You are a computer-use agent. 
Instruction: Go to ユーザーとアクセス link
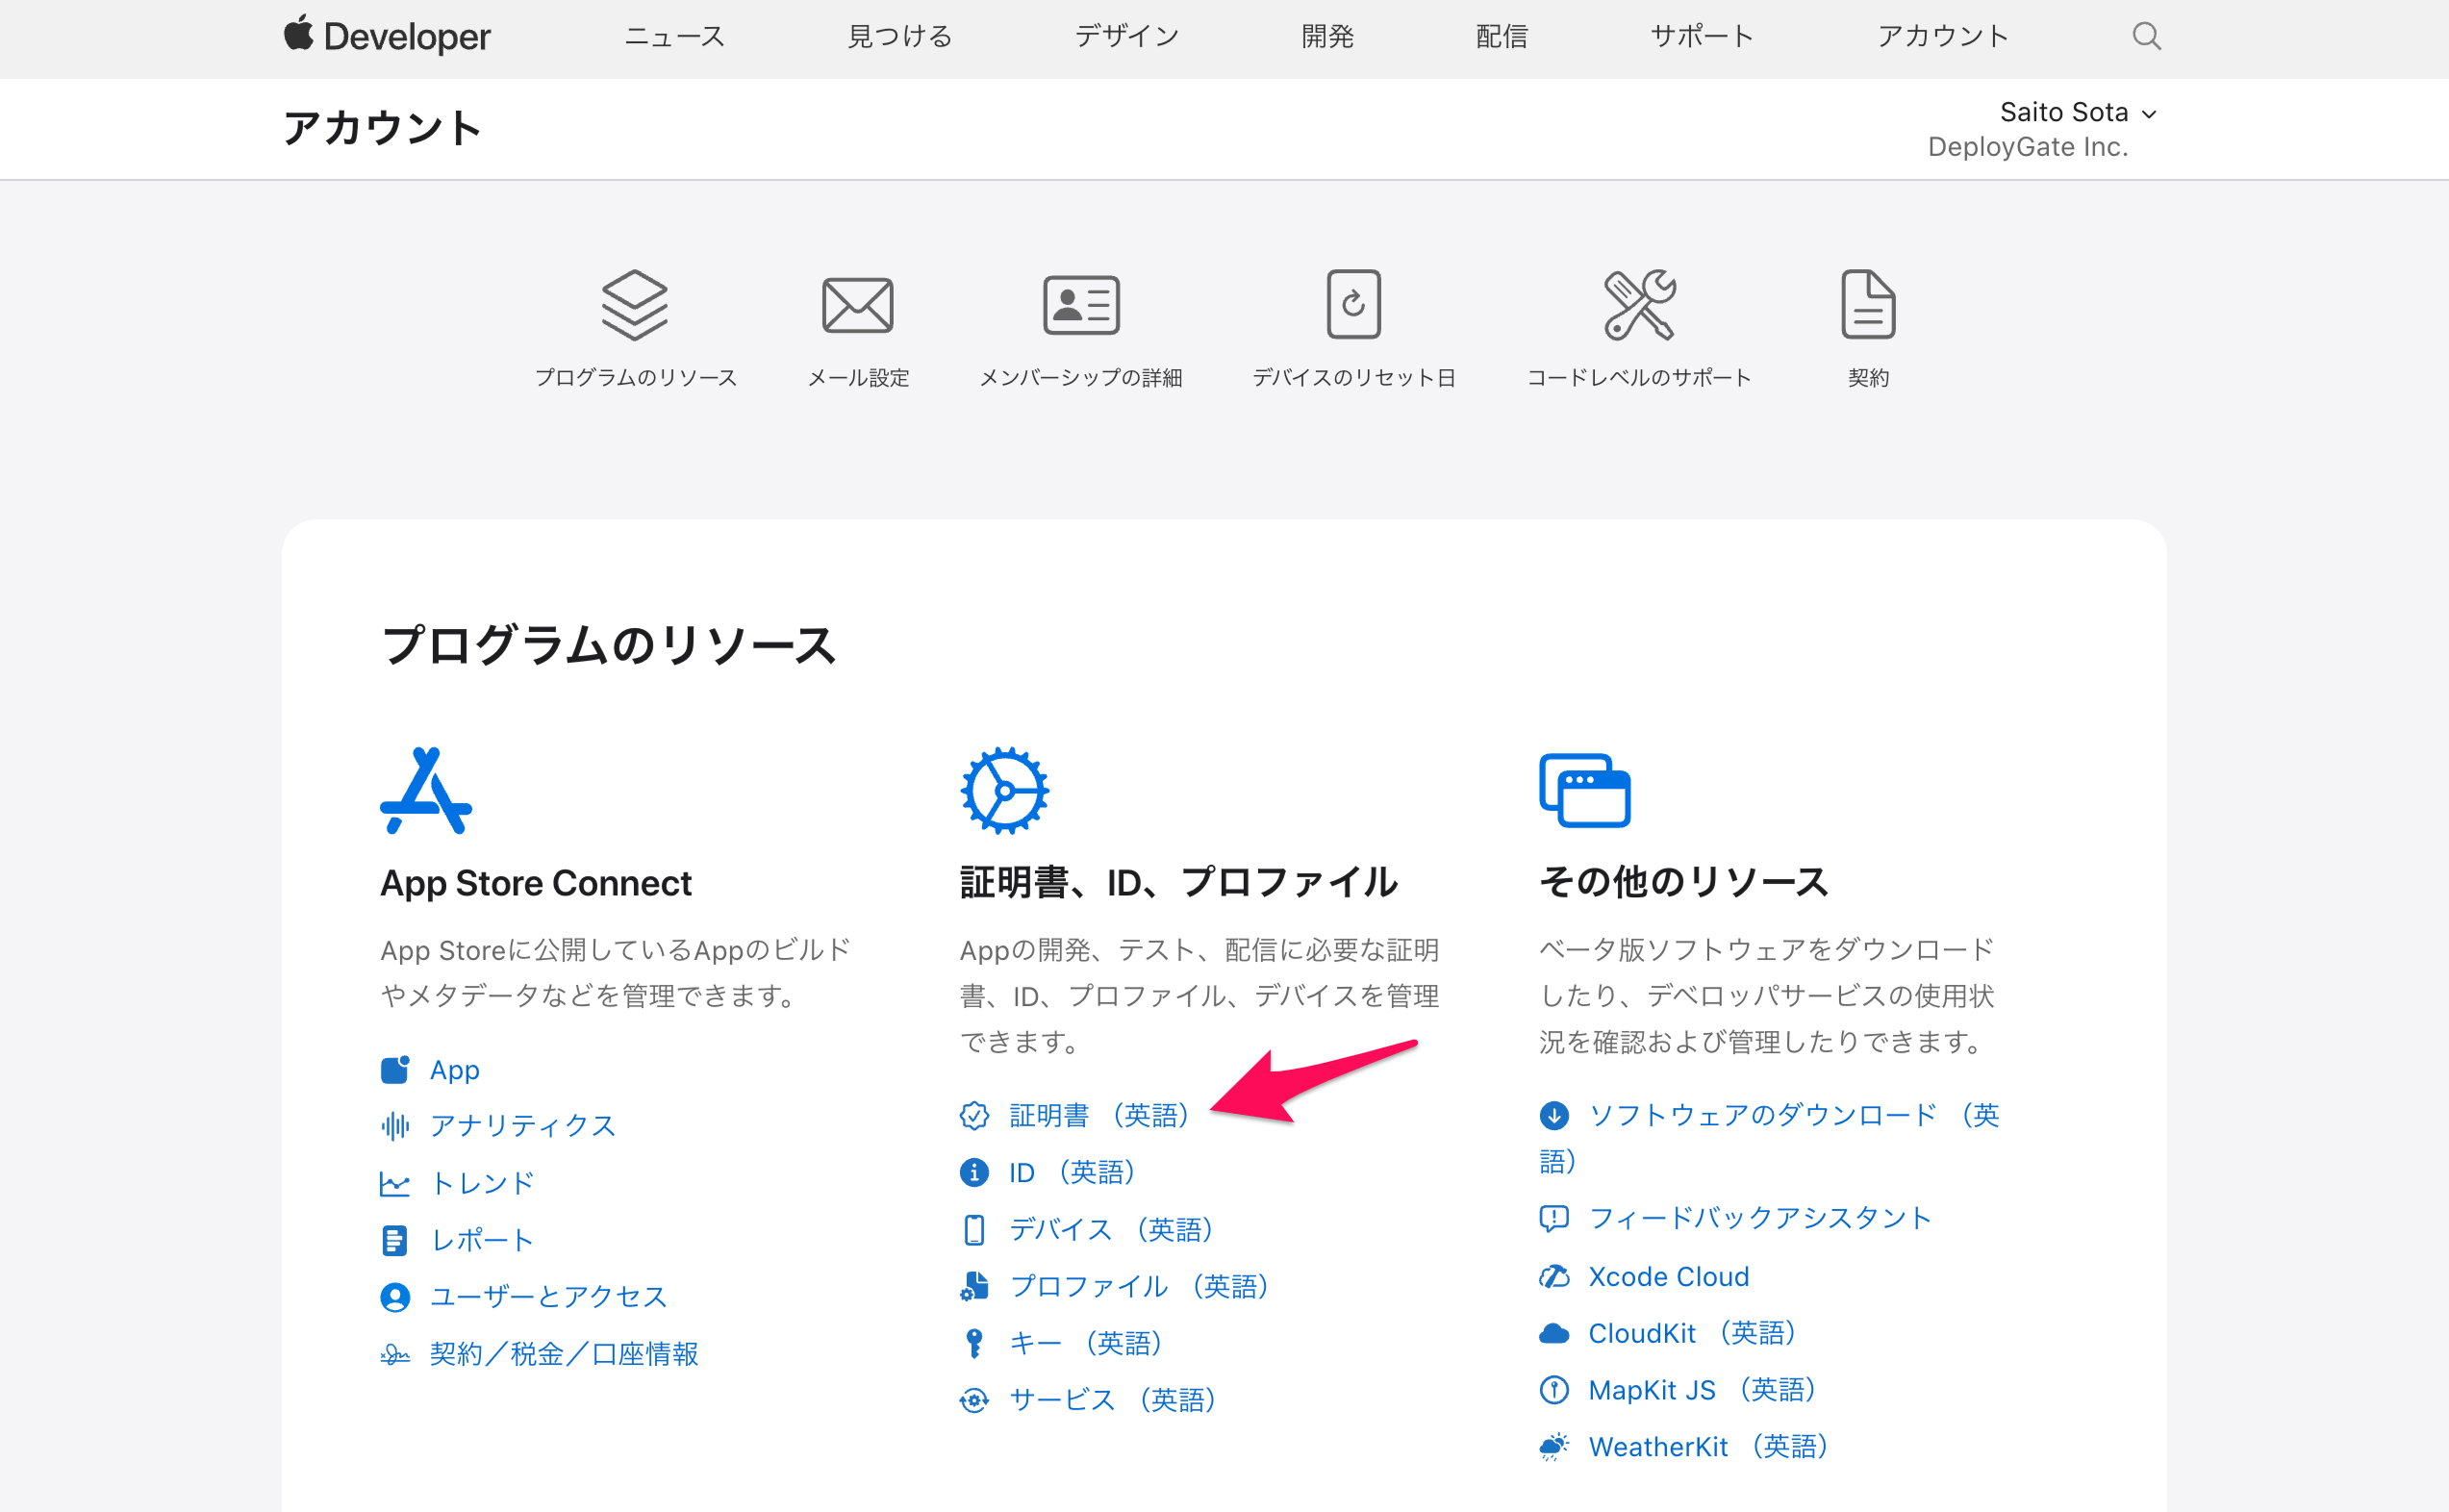548,1297
